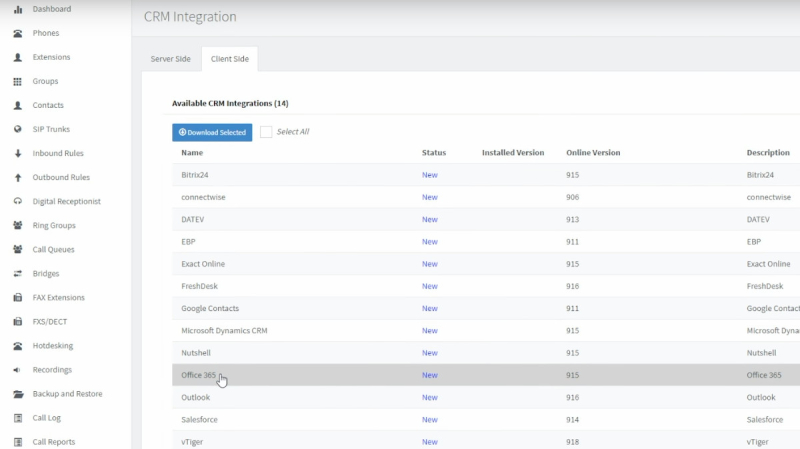
Task: Click the FXS/DECT icon
Action: tap(18, 321)
